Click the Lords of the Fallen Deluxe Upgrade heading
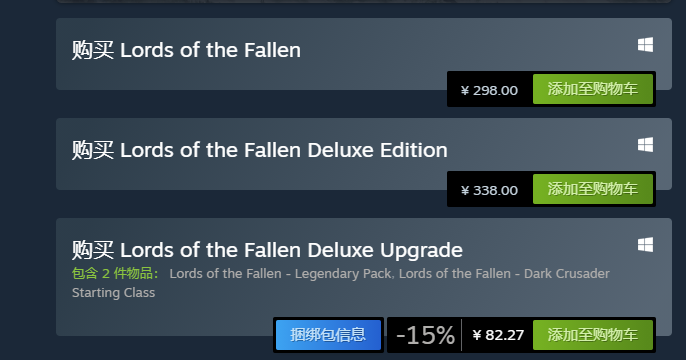This screenshot has width=686, height=360. click(x=267, y=250)
